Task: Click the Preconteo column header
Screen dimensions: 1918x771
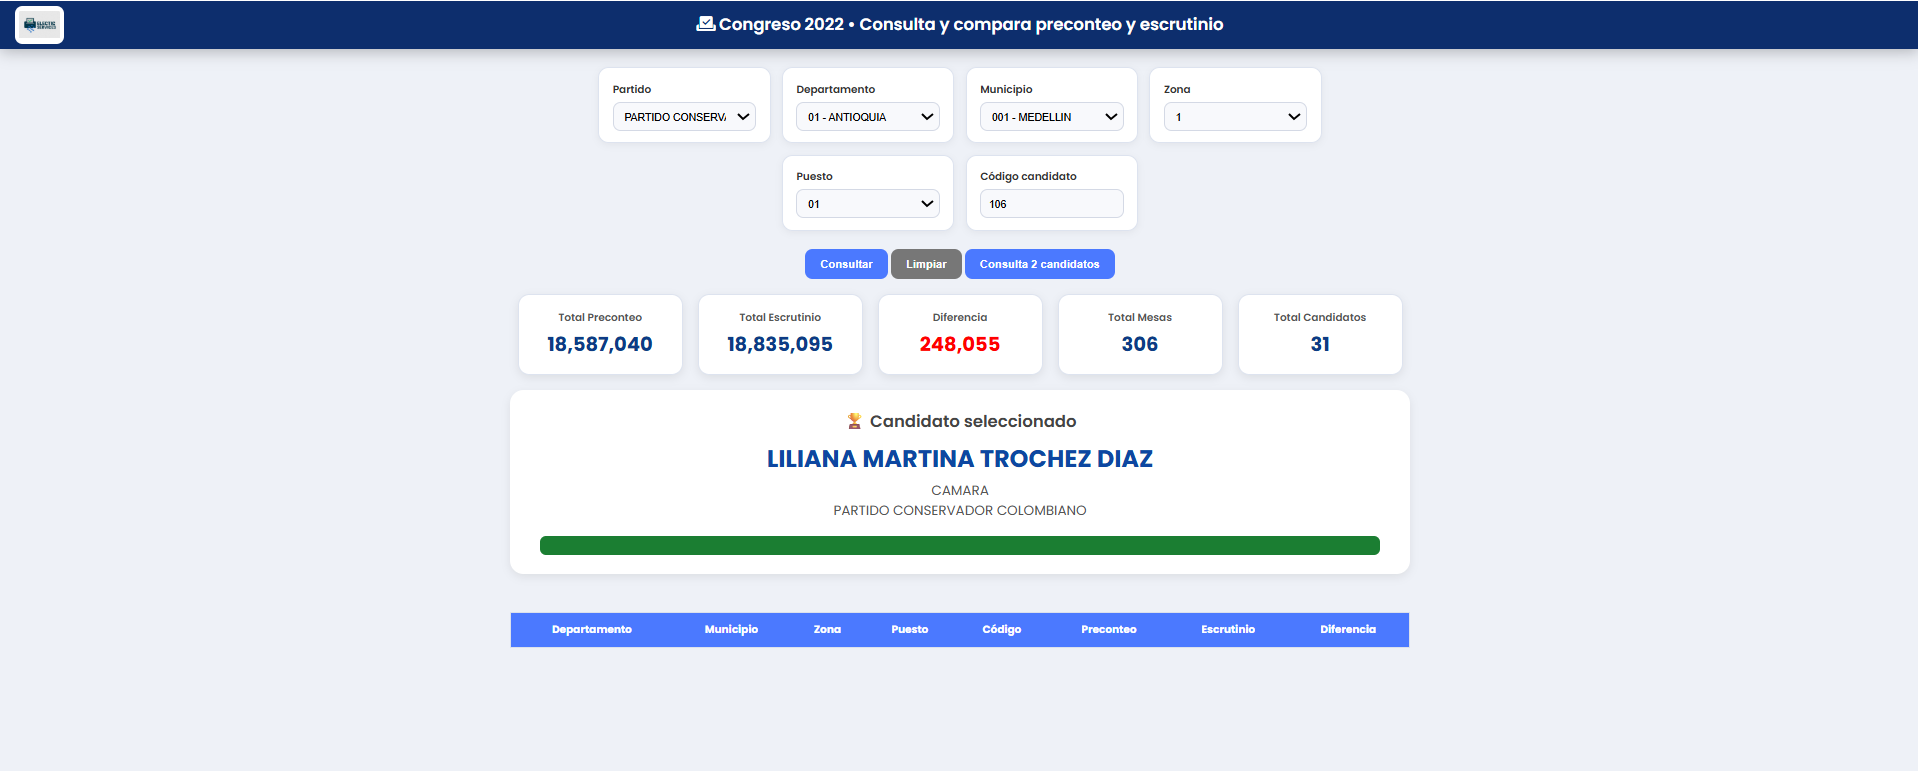Action: 1108,629
